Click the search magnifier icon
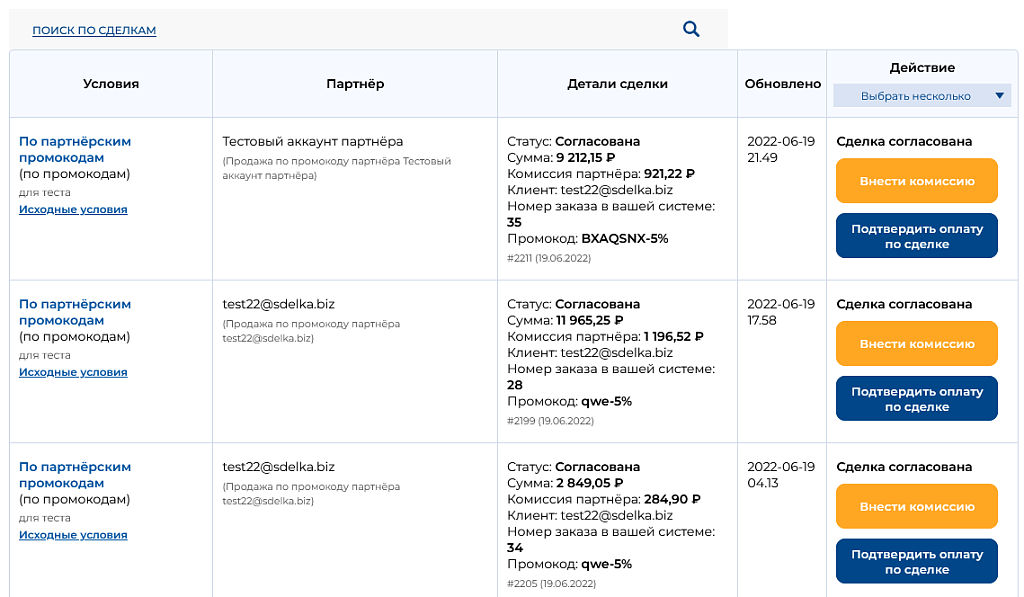Viewport: 1024px width, 597px height. pos(690,29)
